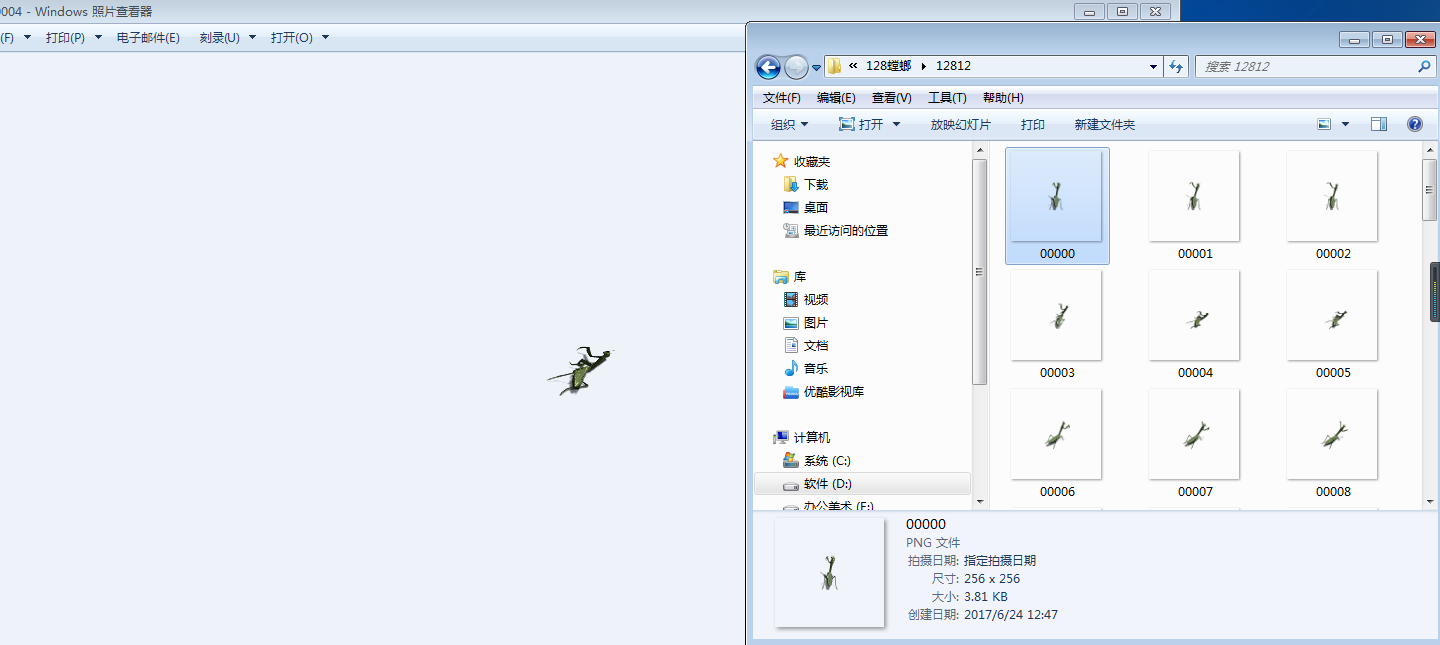
Task: Toggle the Explorer preview pane
Action: pos(1379,124)
